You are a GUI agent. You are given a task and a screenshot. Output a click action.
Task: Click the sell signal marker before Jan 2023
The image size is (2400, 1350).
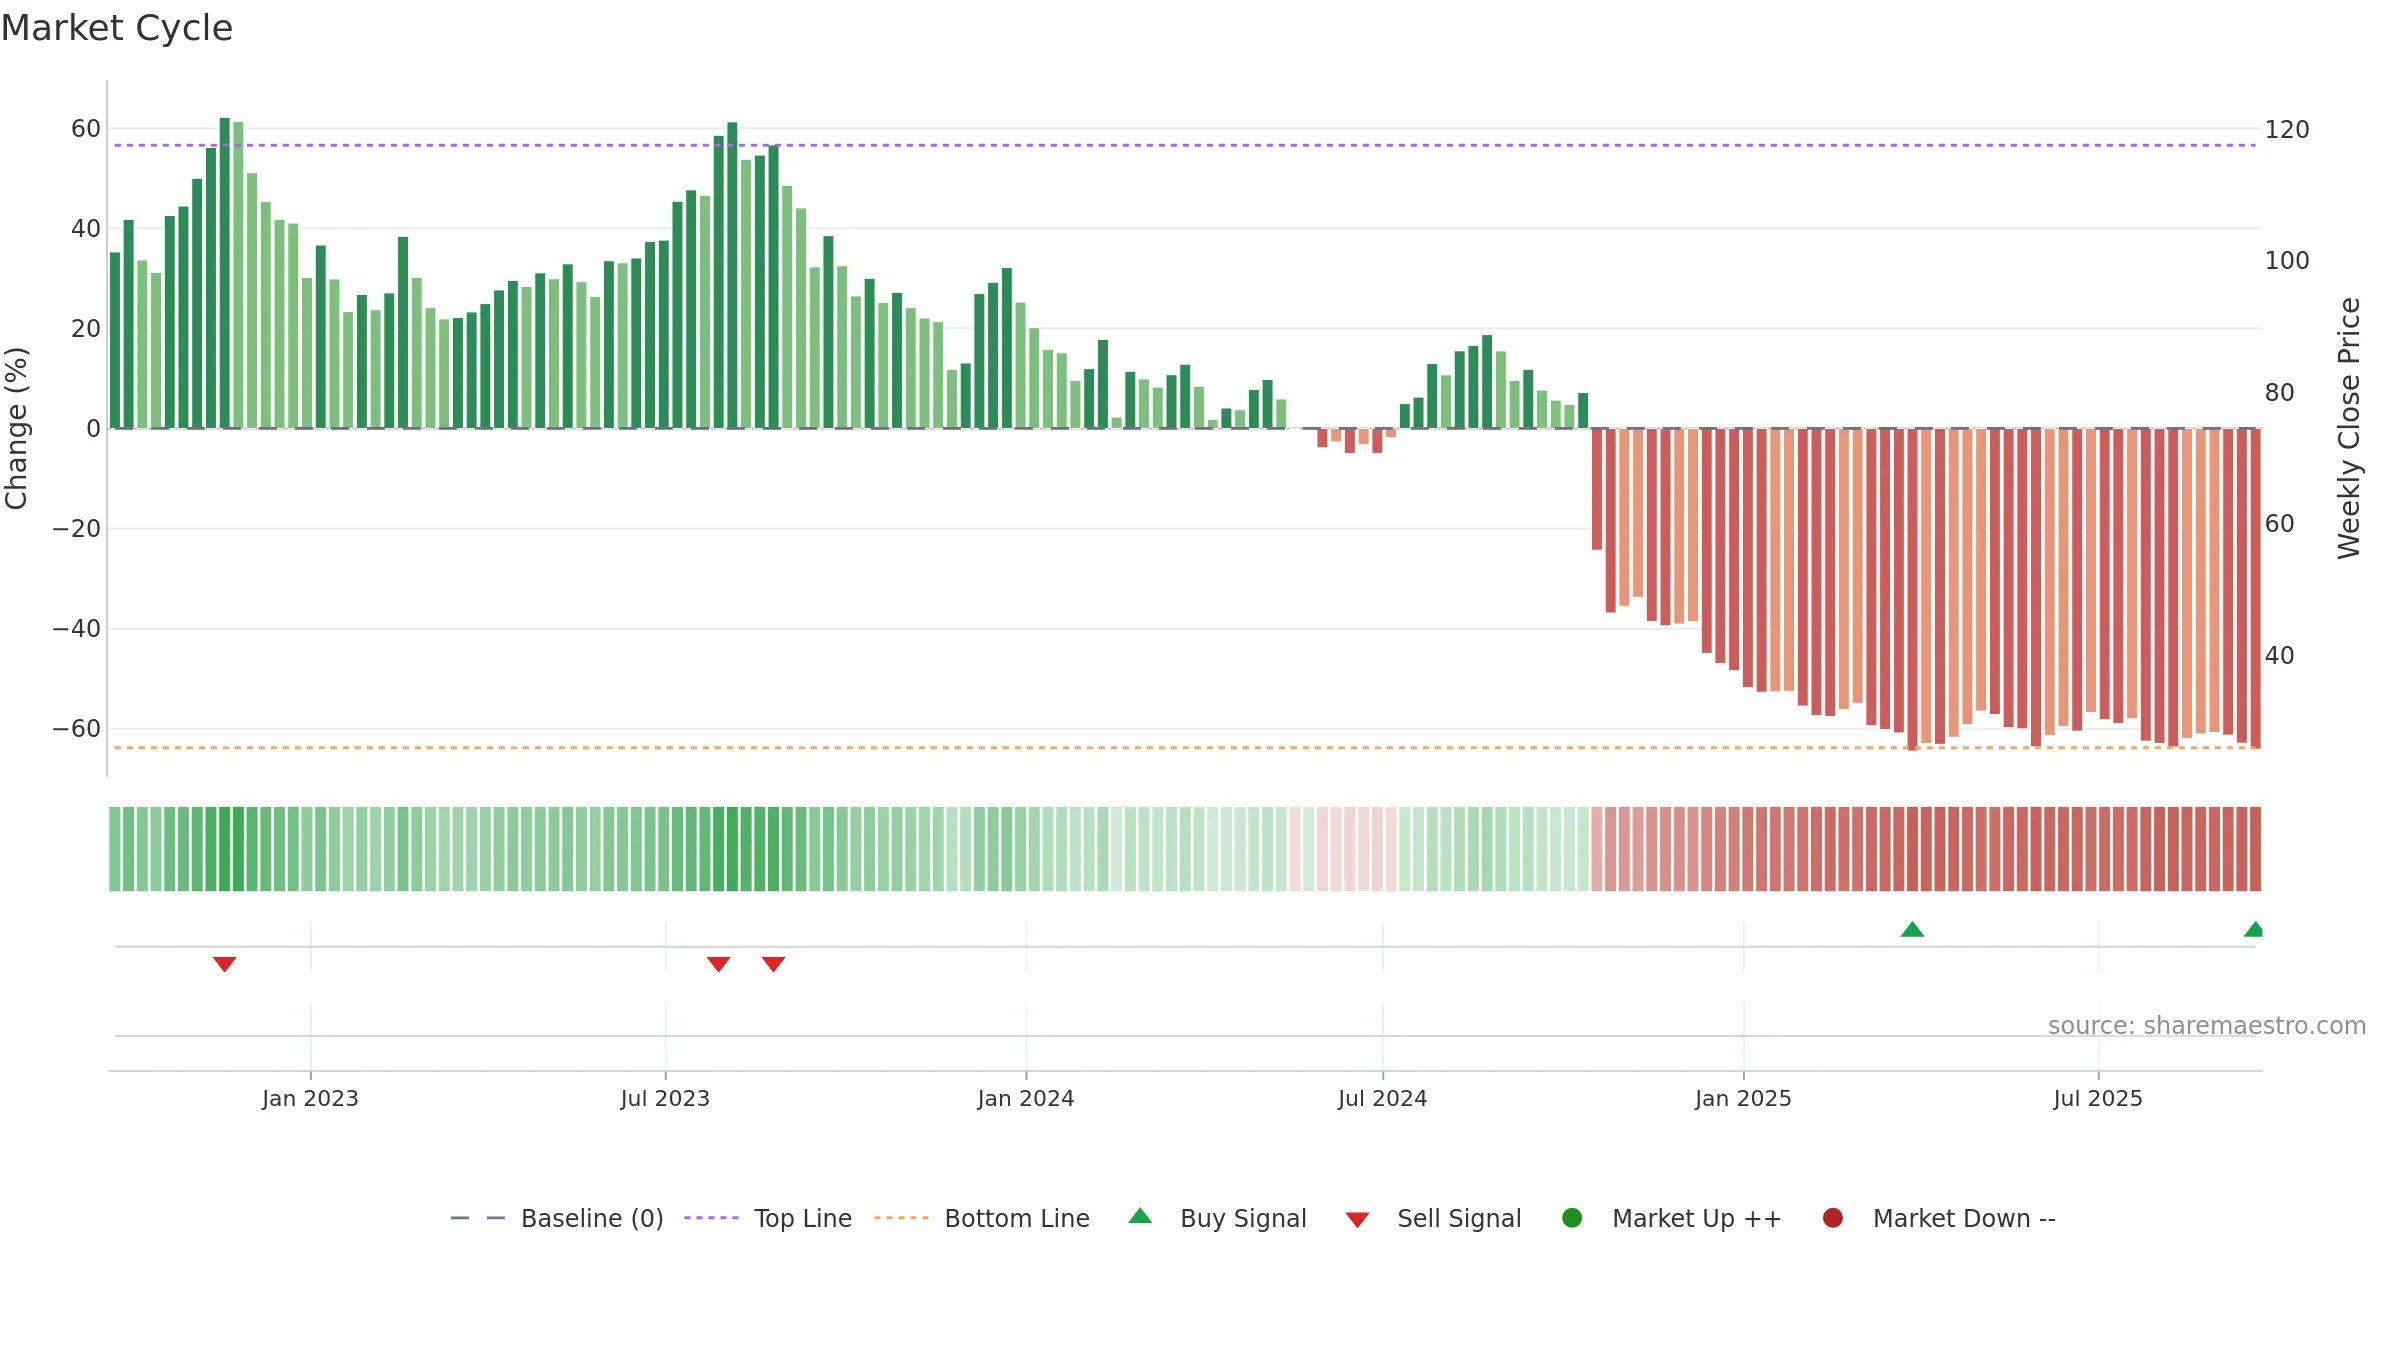pos(224,964)
